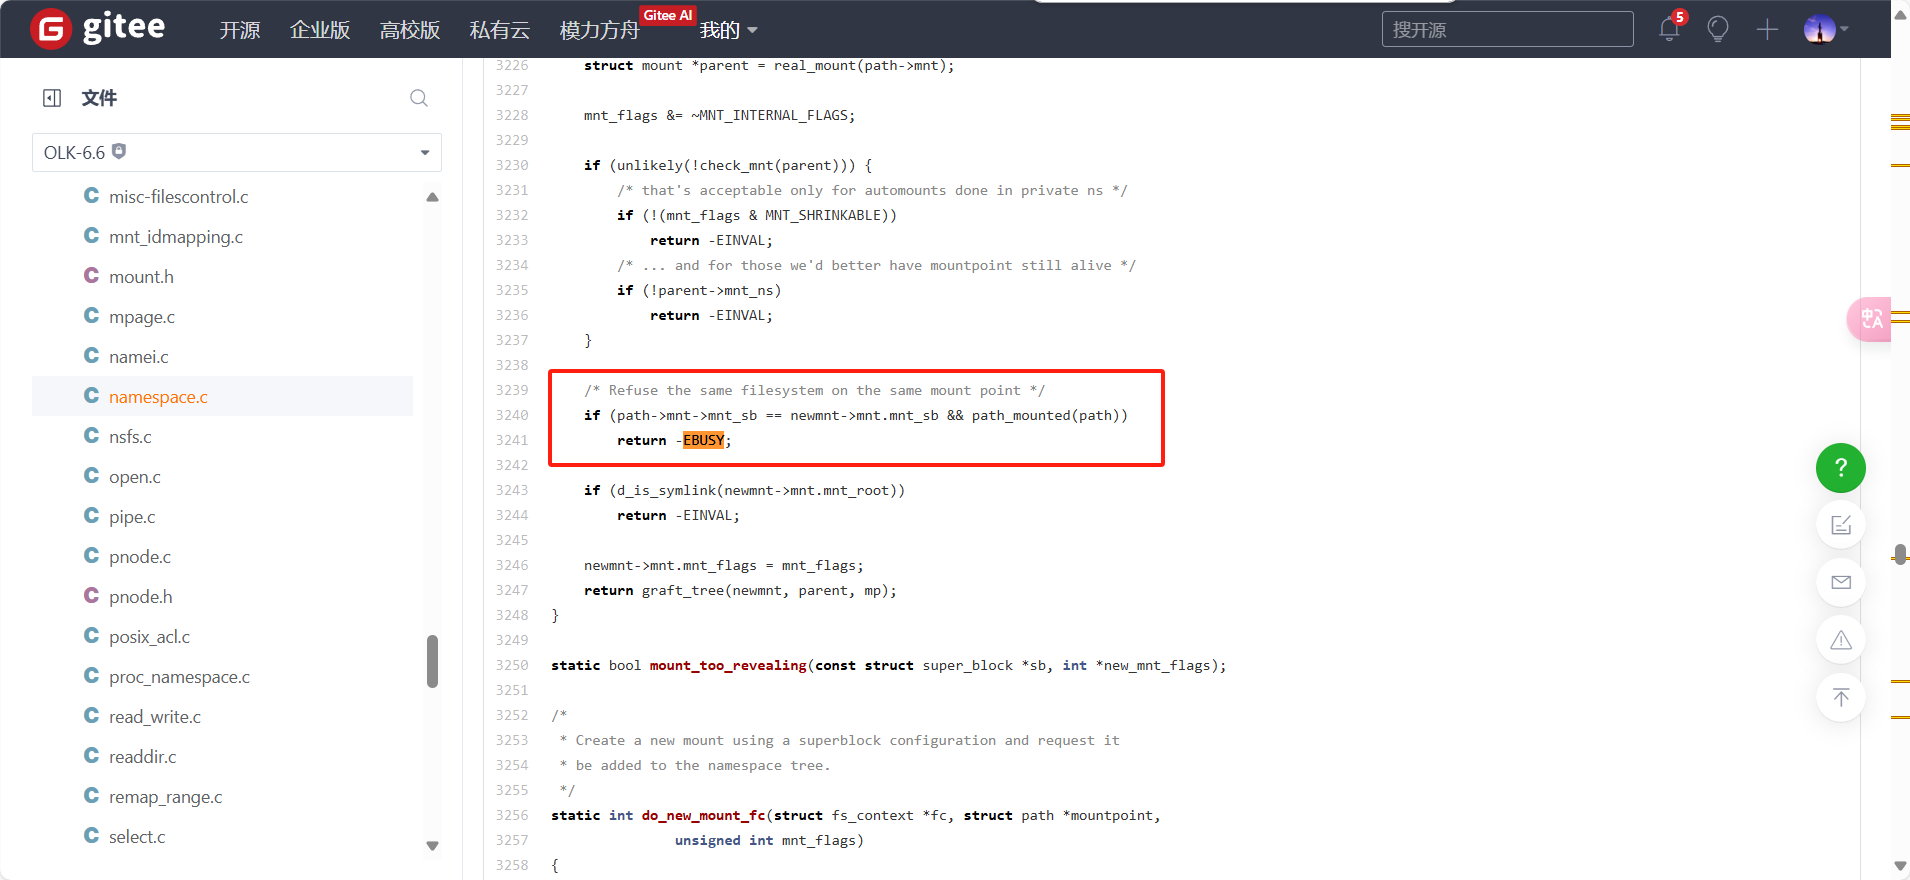Click the translate floating icon
The width and height of the screenshot is (1910, 880).
click(1870, 319)
